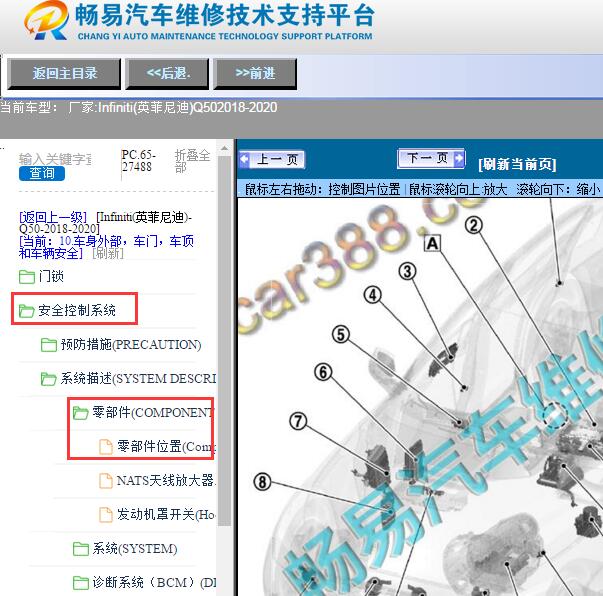This screenshot has width=603, height=596.
Task: Expand the 诊断系统(BCM) folder icon
Action: coord(81,583)
